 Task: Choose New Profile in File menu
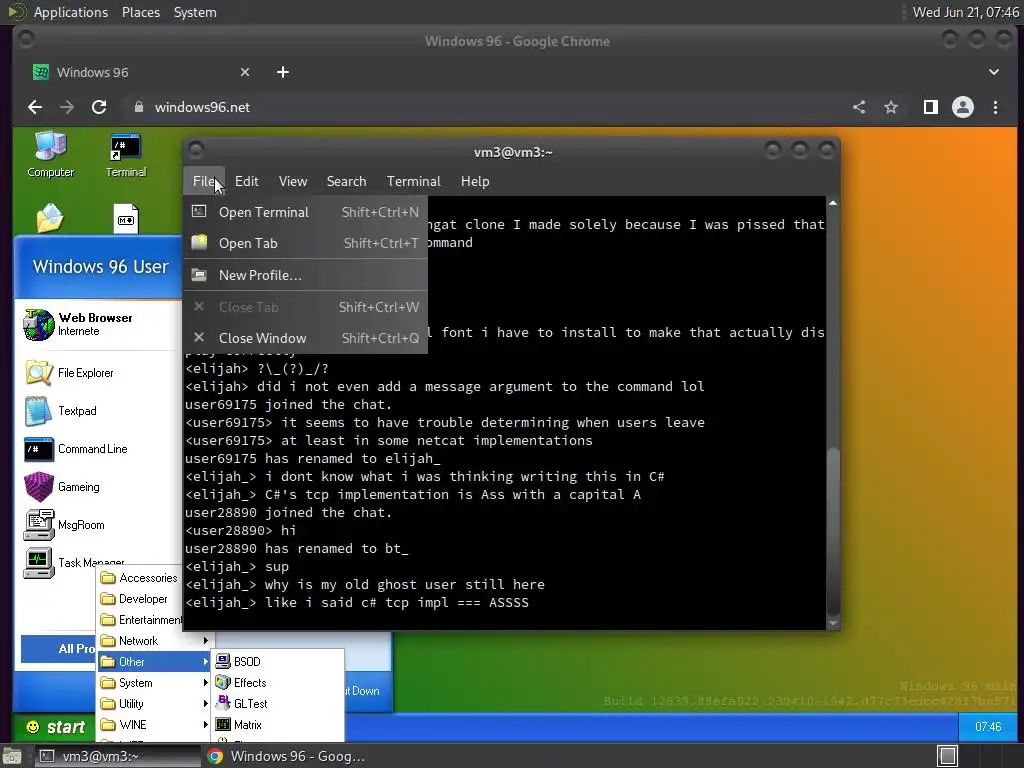point(305,275)
